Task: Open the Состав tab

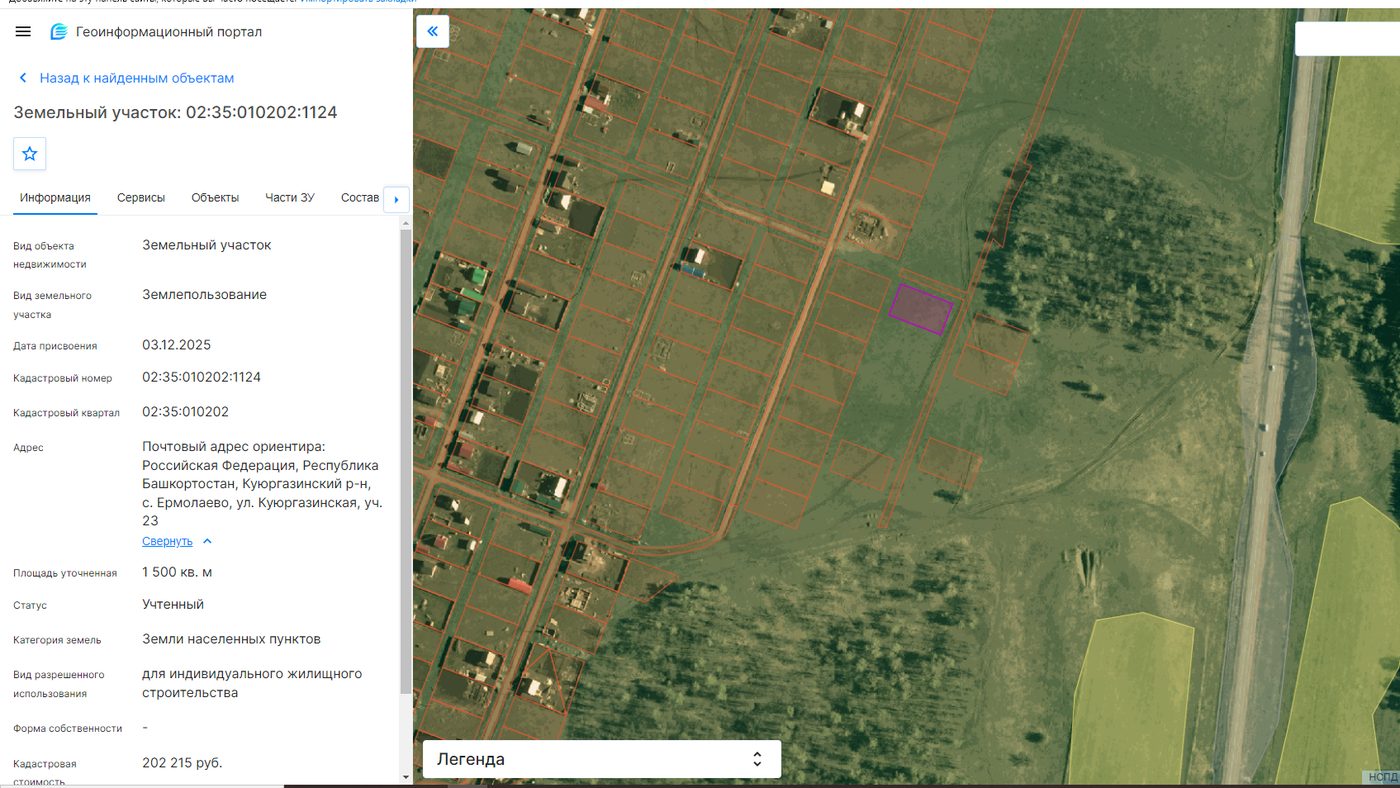Action: [359, 198]
